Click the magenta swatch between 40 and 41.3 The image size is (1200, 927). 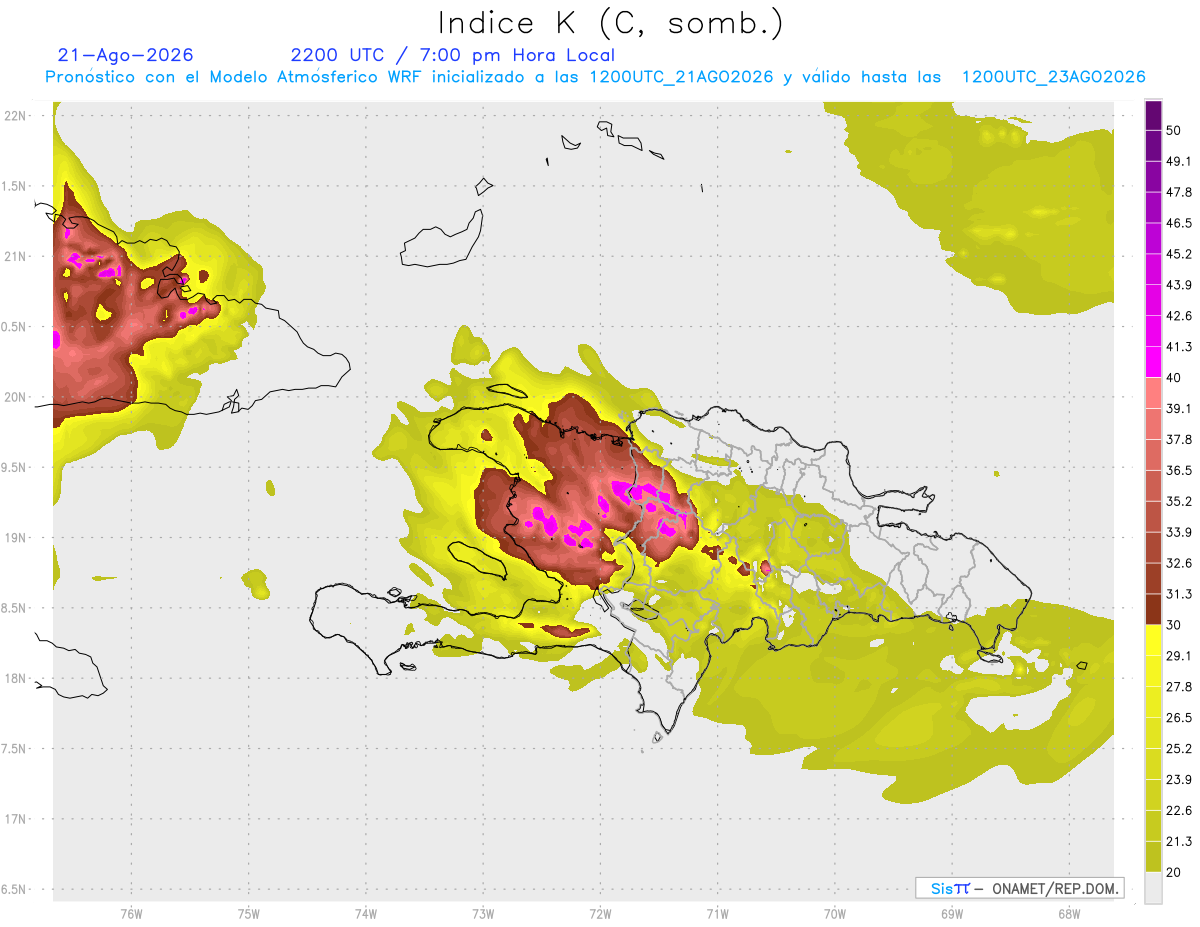pyautogui.click(x=1153, y=362)
